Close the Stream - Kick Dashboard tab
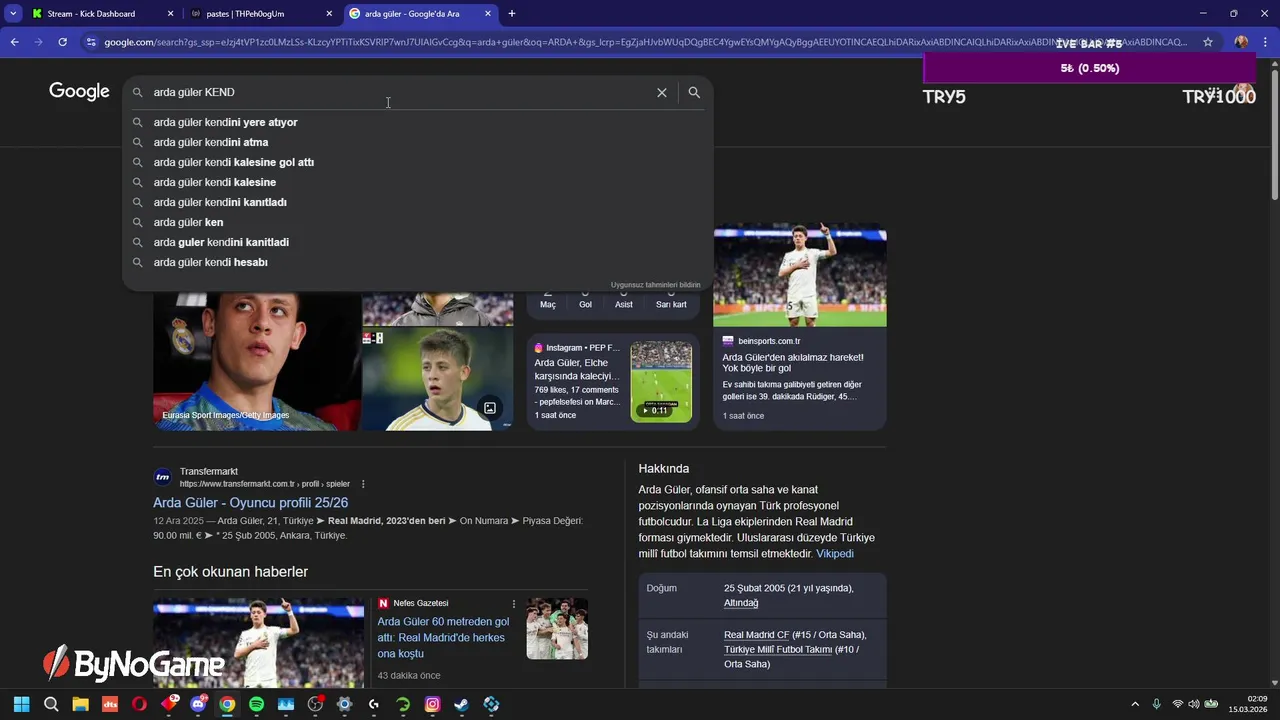The width and height of the screenshot is (1280, 720). pyautogui.click(x=170, y=14)
